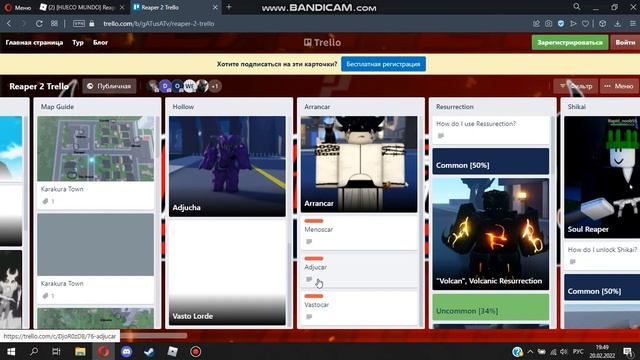This screenshot has height=360, width=640.
Task: Click the Публичная visibility button
Action: point(109,86)
